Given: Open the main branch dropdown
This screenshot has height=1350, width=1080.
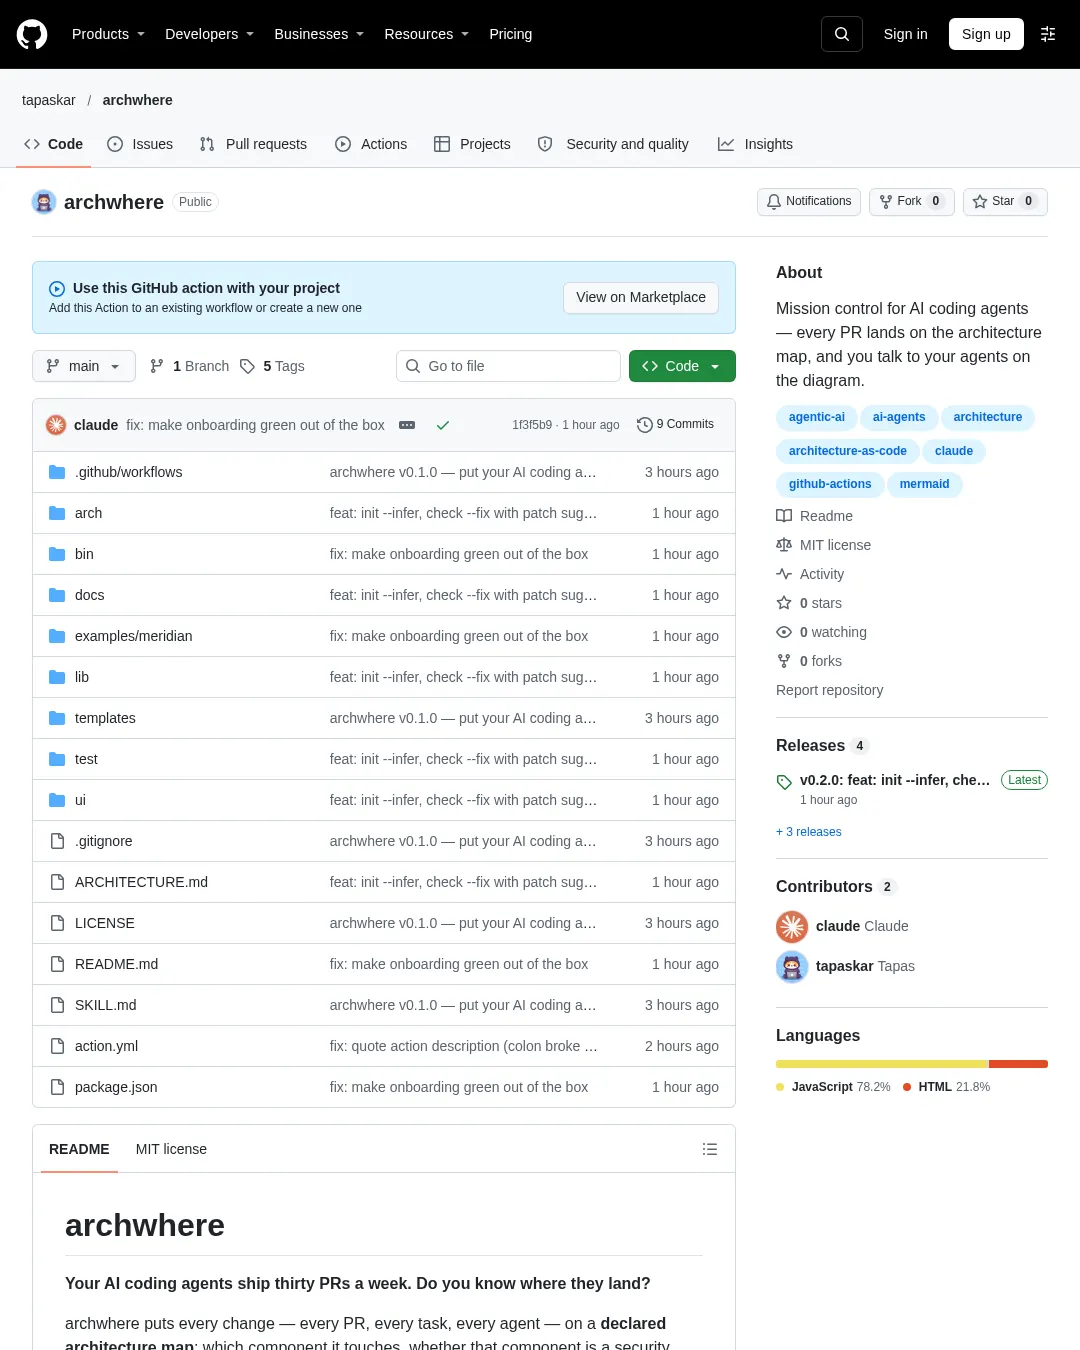Looking at the screenshot, I should tap(83, 366).
